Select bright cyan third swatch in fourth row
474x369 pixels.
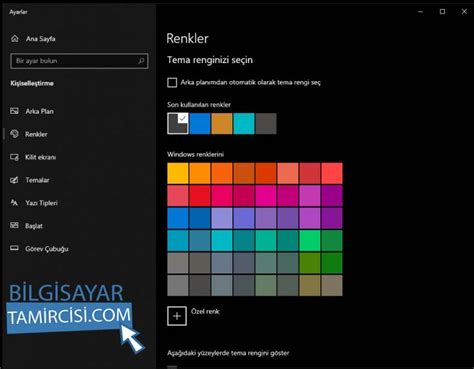pyautogui.click(x=222, y=240)
